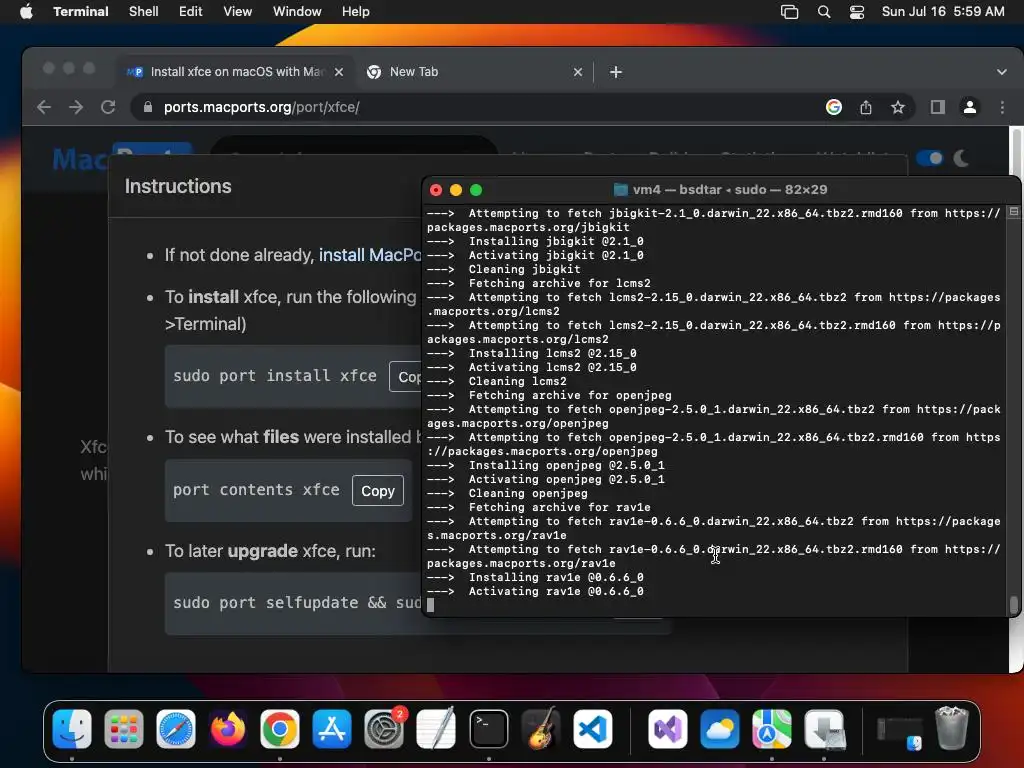Viewport: 1024px width, 768px height.
Task: Go forward in Chrome
Action: (x=76, y=107)
